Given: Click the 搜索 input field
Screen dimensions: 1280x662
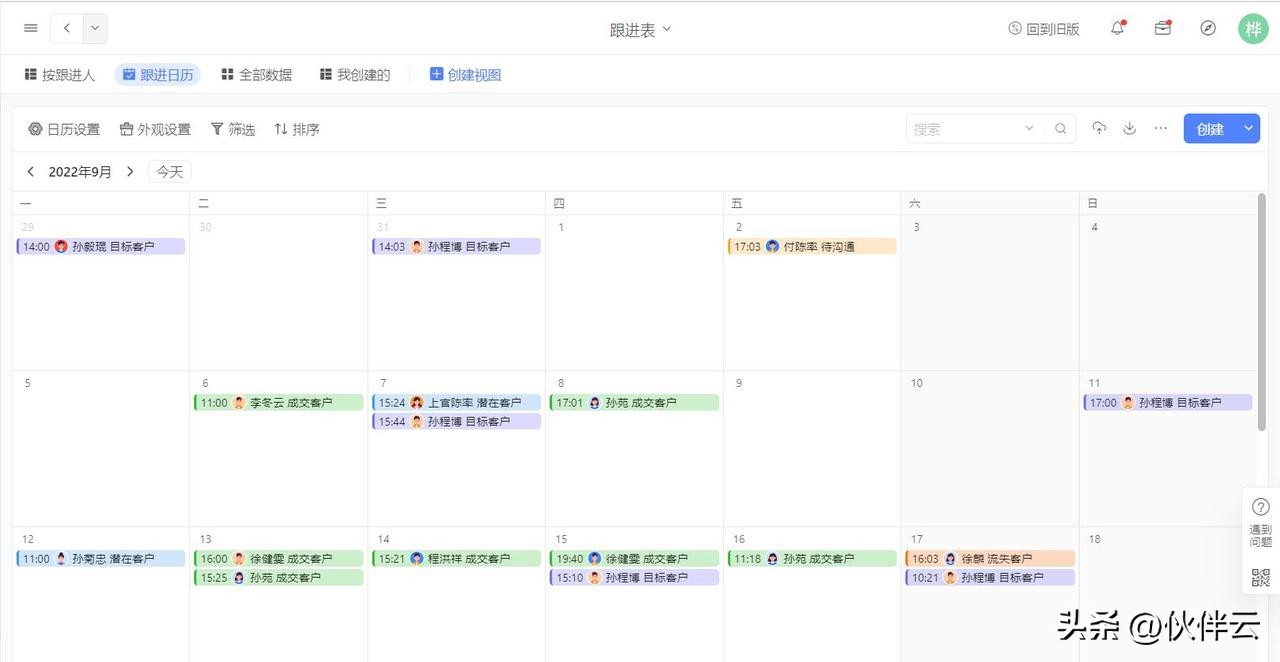Looking at the screenshot, I should [965, 128].
